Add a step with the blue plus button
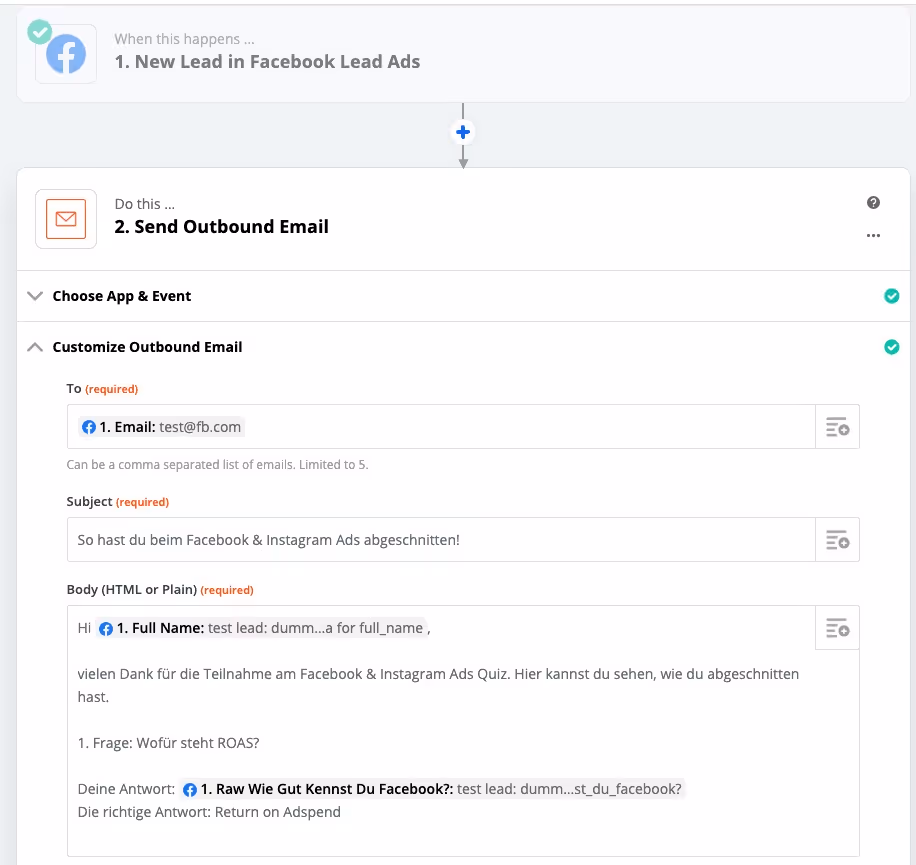 (x=463, y=132)
